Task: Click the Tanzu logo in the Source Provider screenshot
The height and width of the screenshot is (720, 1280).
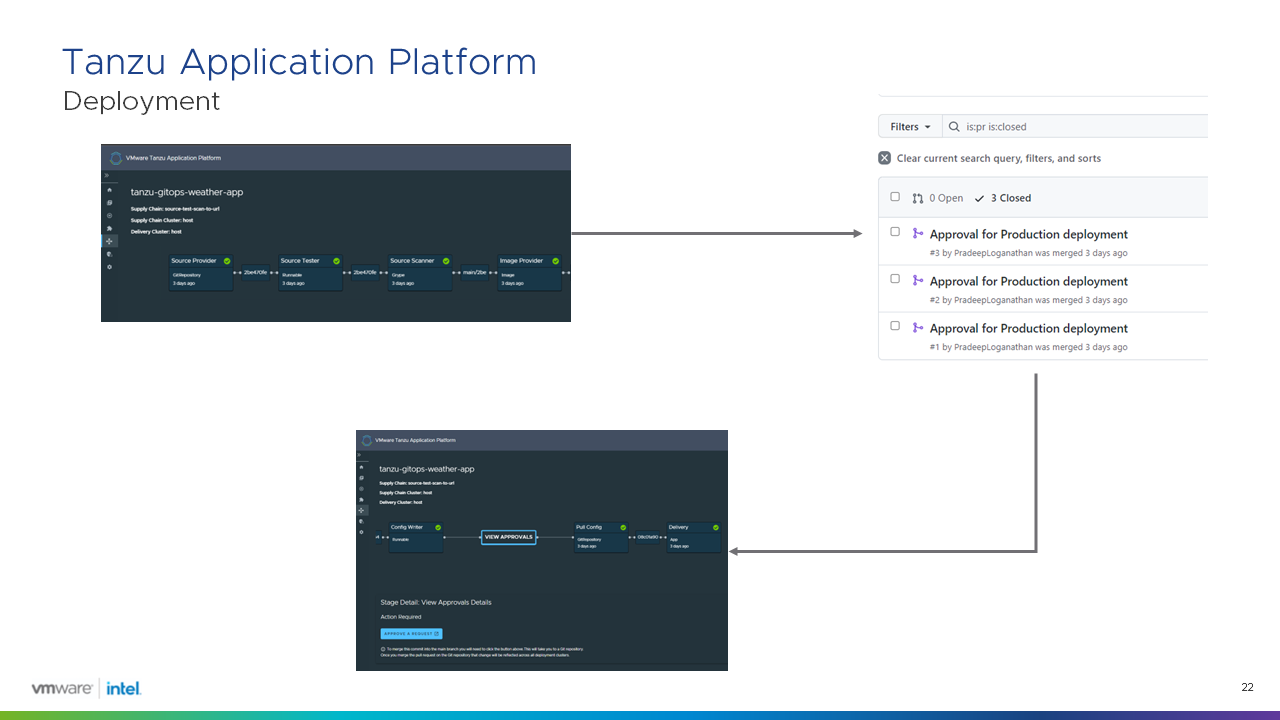Action: (x=116, y=158)
